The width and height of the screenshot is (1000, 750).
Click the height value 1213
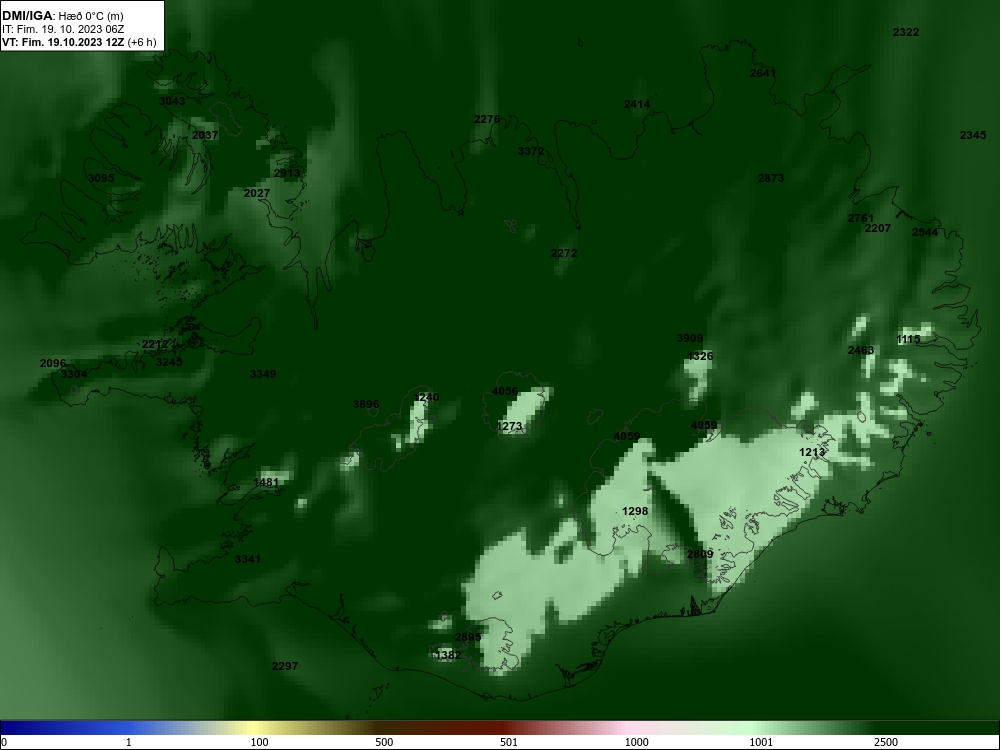click(811, 452)
